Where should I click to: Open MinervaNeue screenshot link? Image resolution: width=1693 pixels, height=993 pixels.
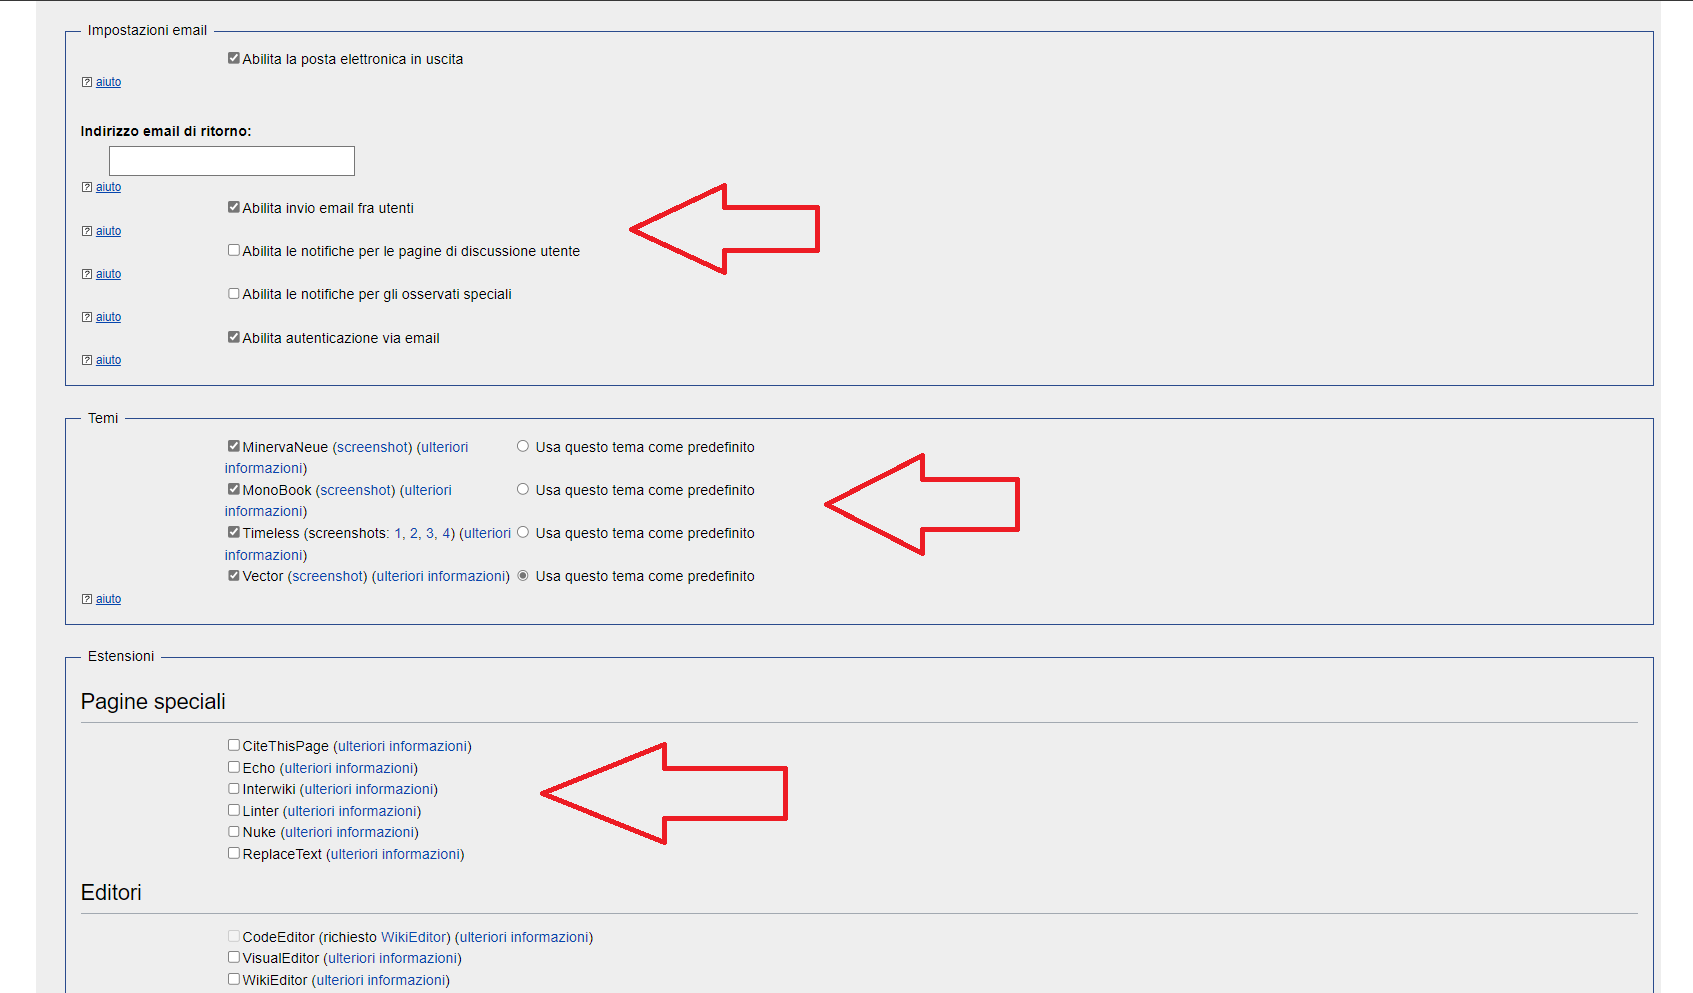click(x=372, y=447)
